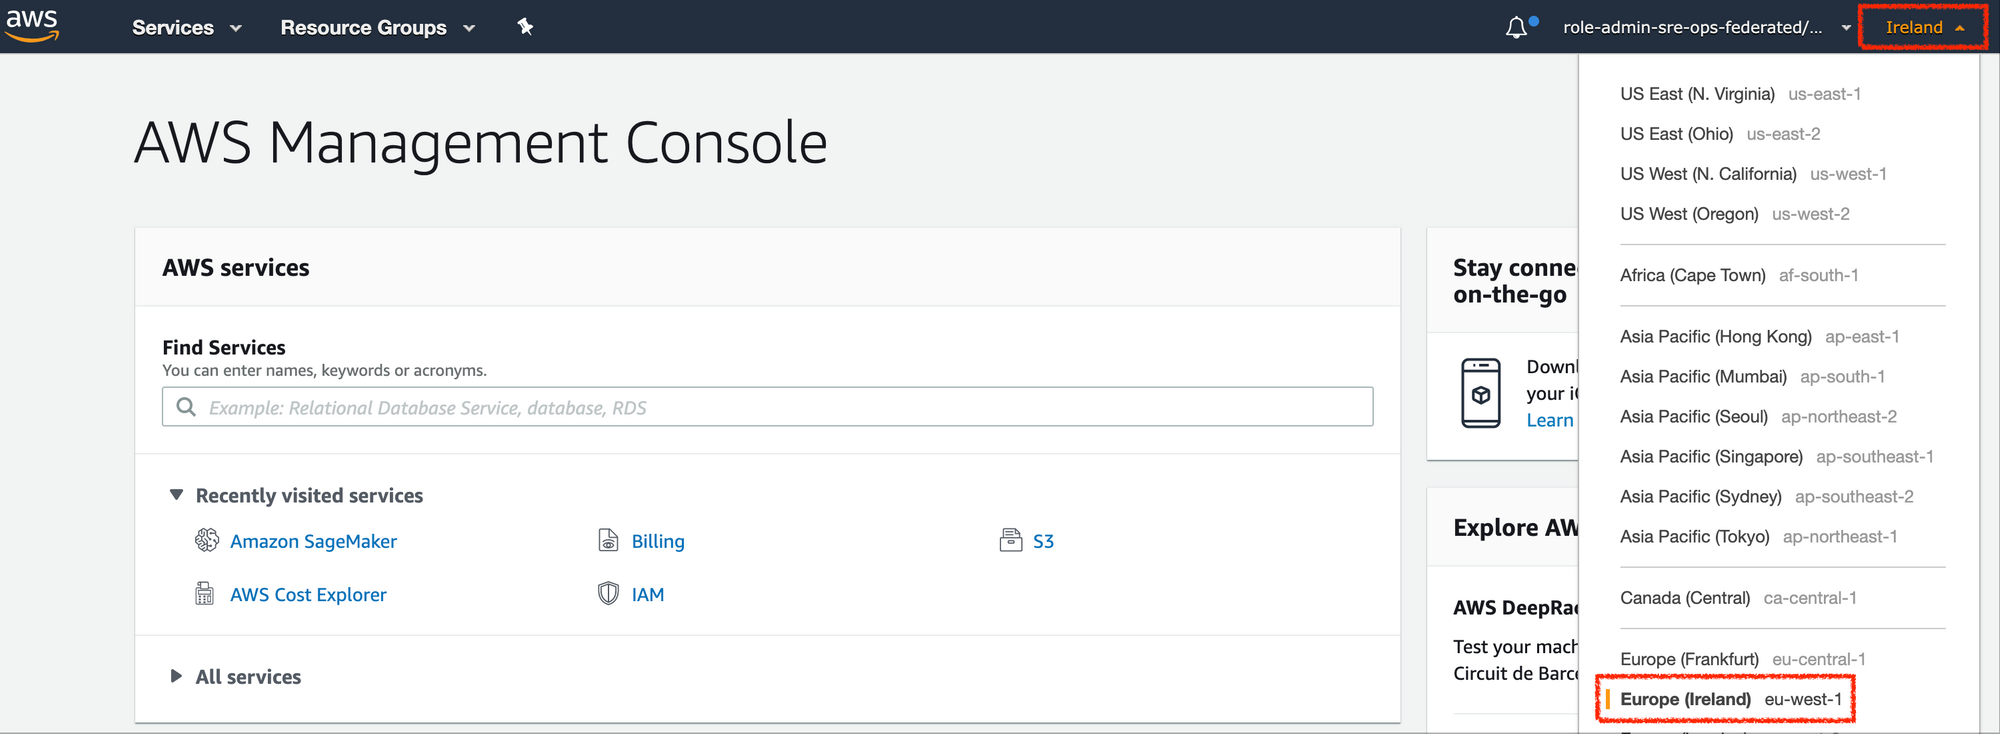The height and width of the screenshot is (734, 2000).
Task: Click the Billing document icon
Action: coord(608,541)
